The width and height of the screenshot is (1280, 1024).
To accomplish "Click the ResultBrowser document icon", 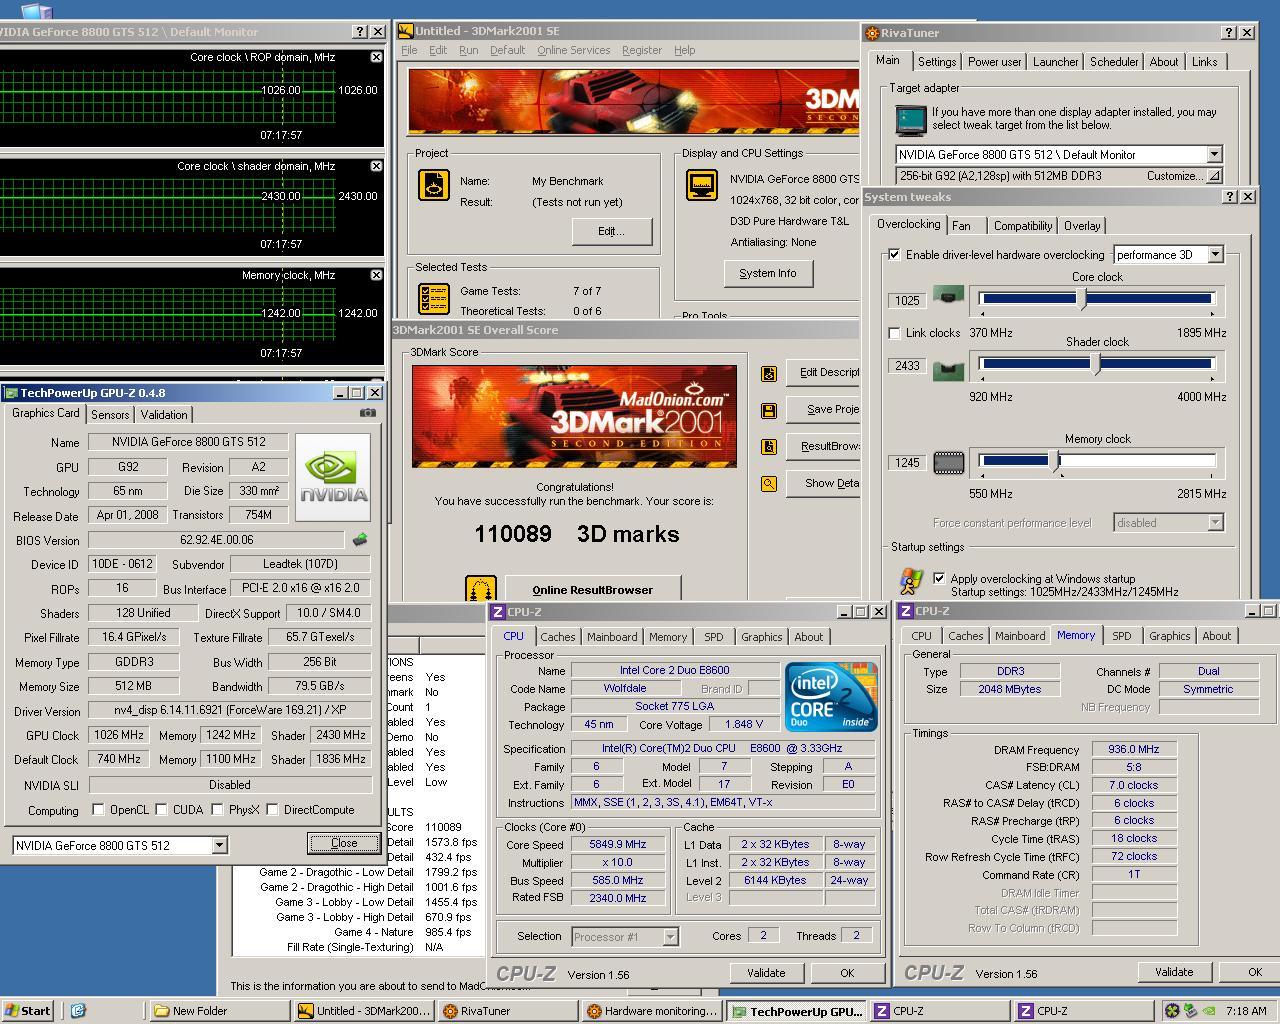I will coord(769,447).
